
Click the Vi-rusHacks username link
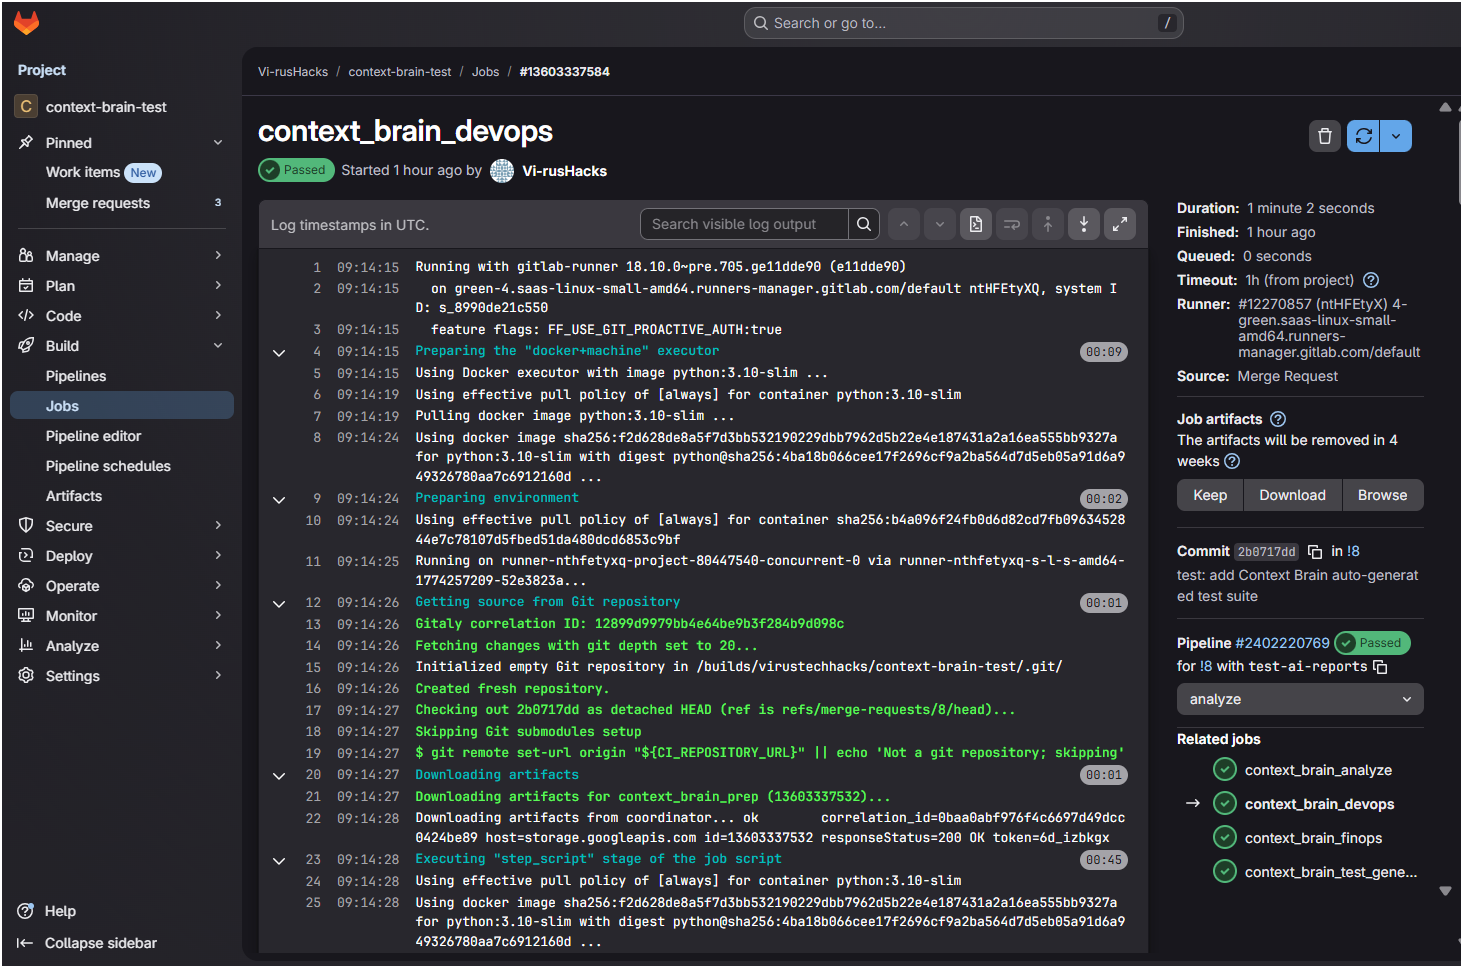coord(565,171)
